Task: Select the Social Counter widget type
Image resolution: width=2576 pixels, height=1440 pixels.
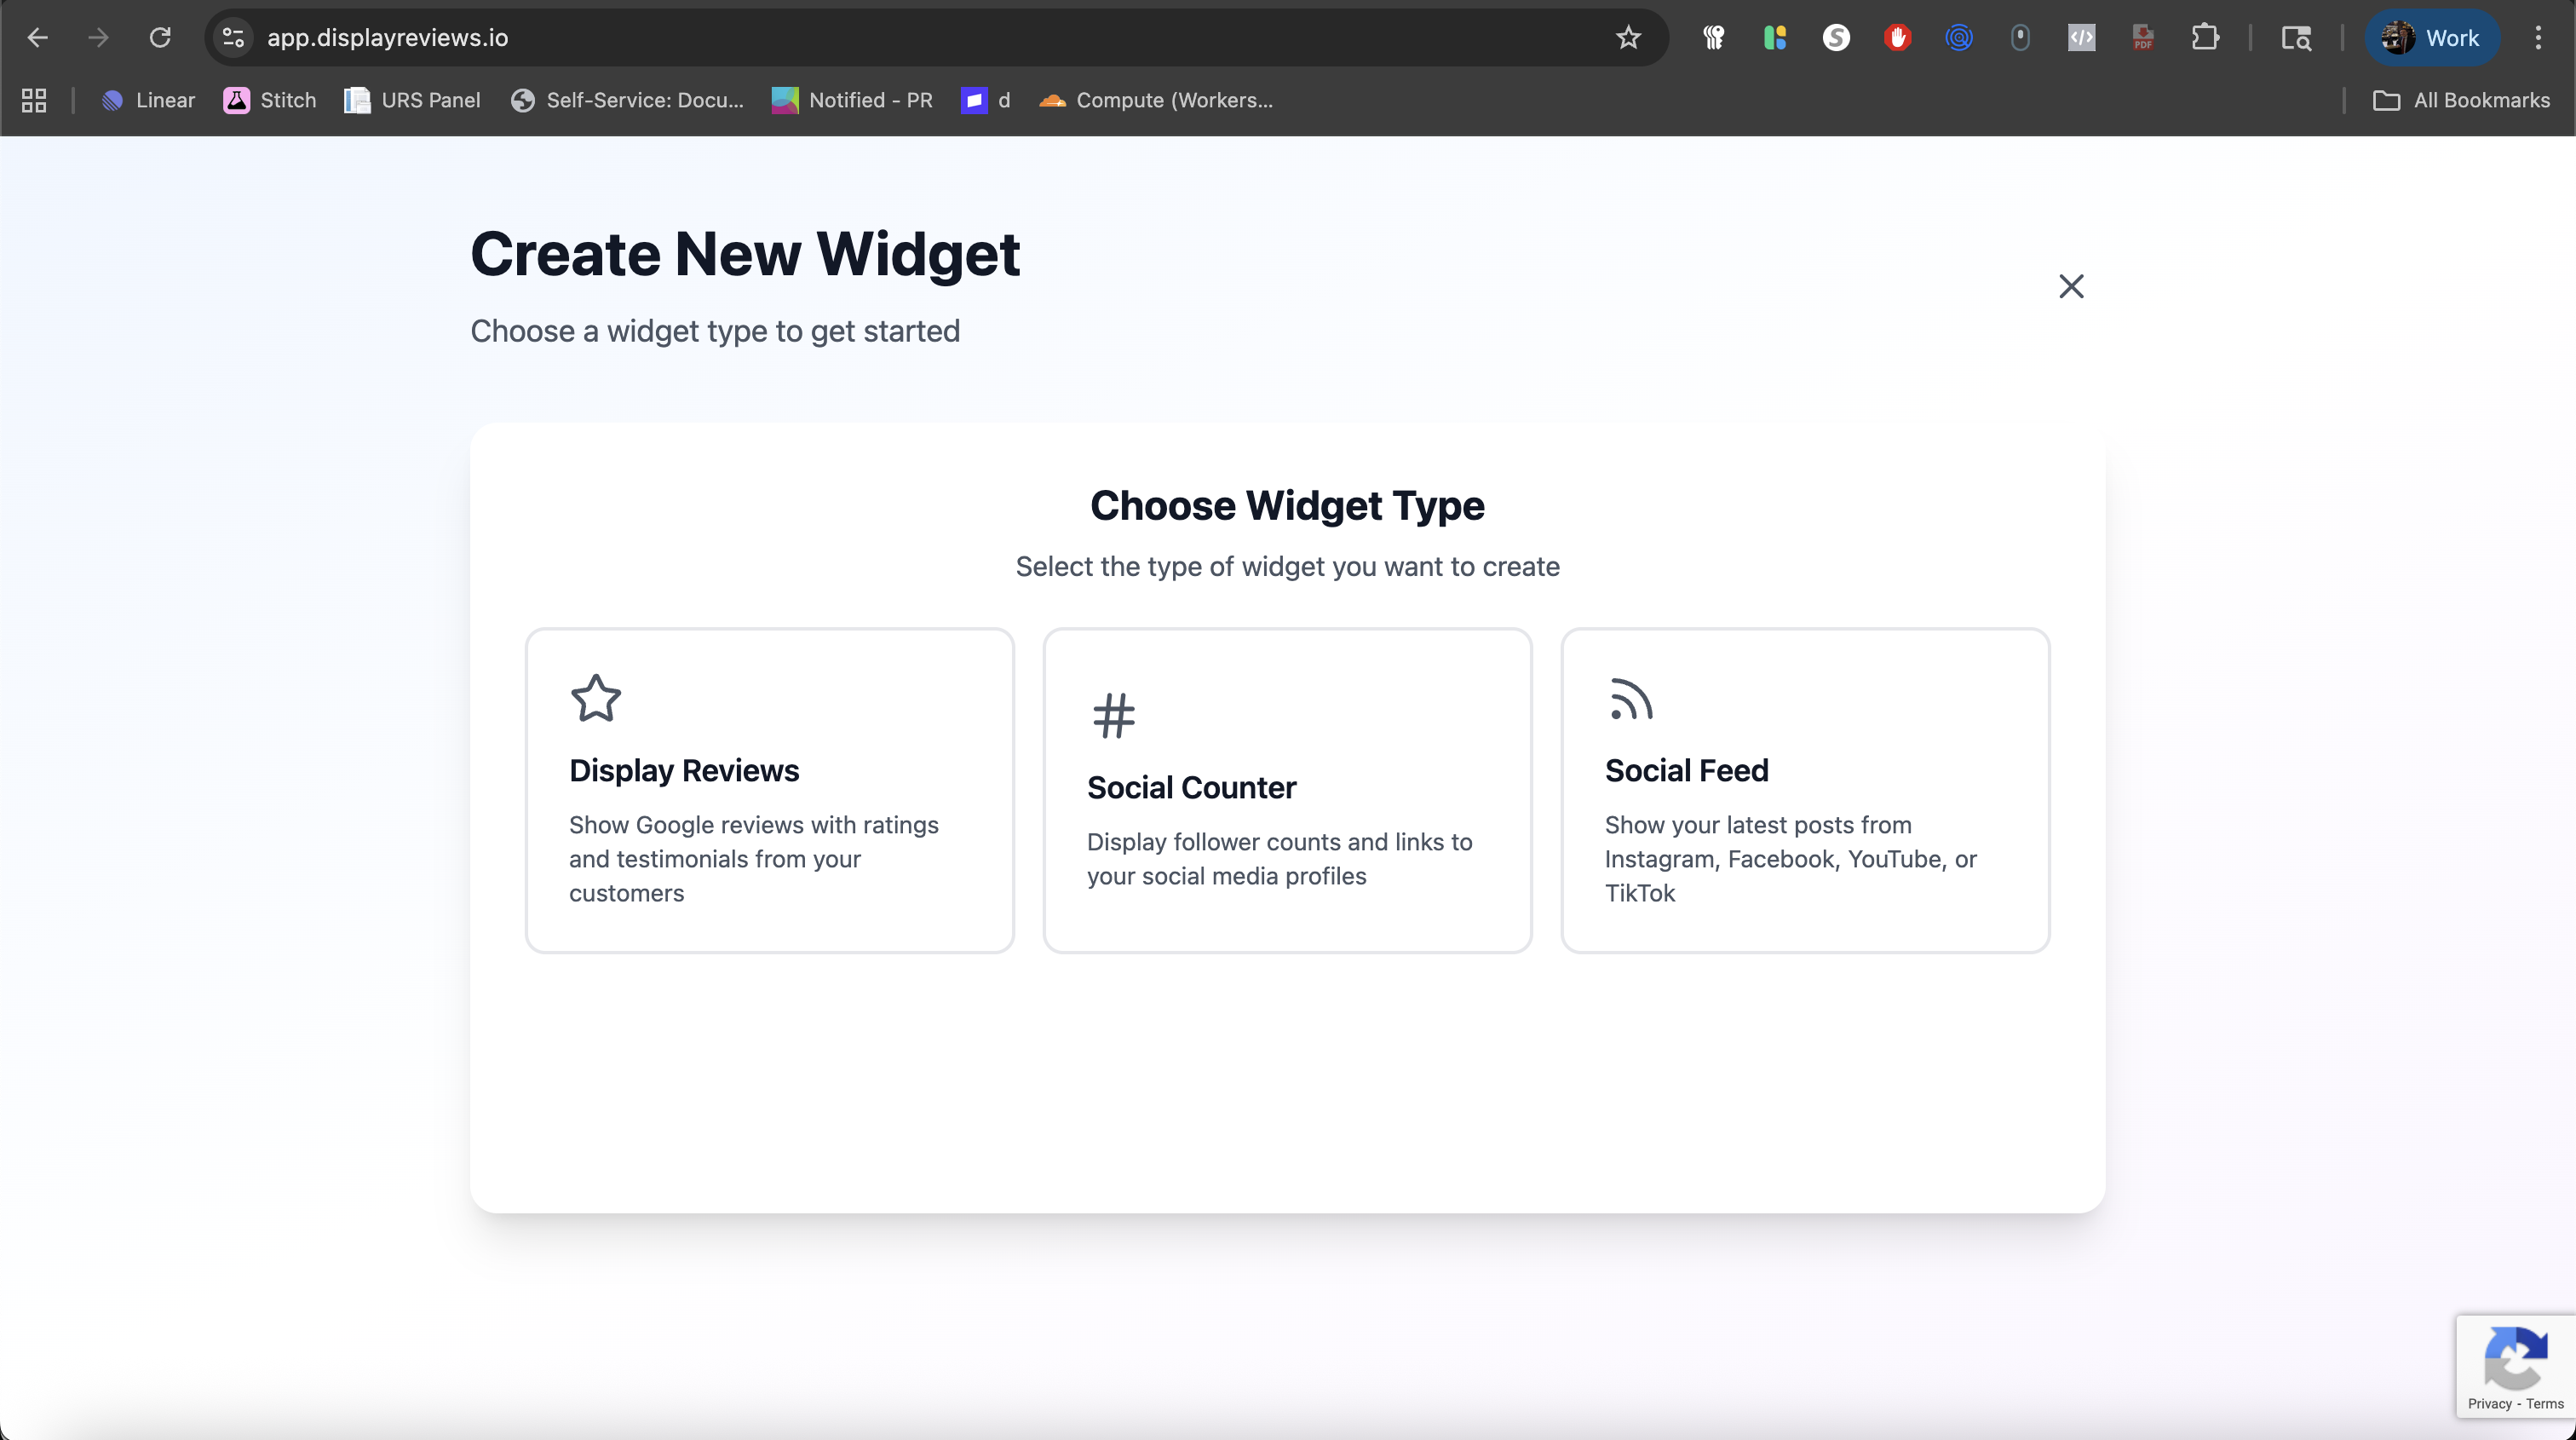Action: point(1287,790)
